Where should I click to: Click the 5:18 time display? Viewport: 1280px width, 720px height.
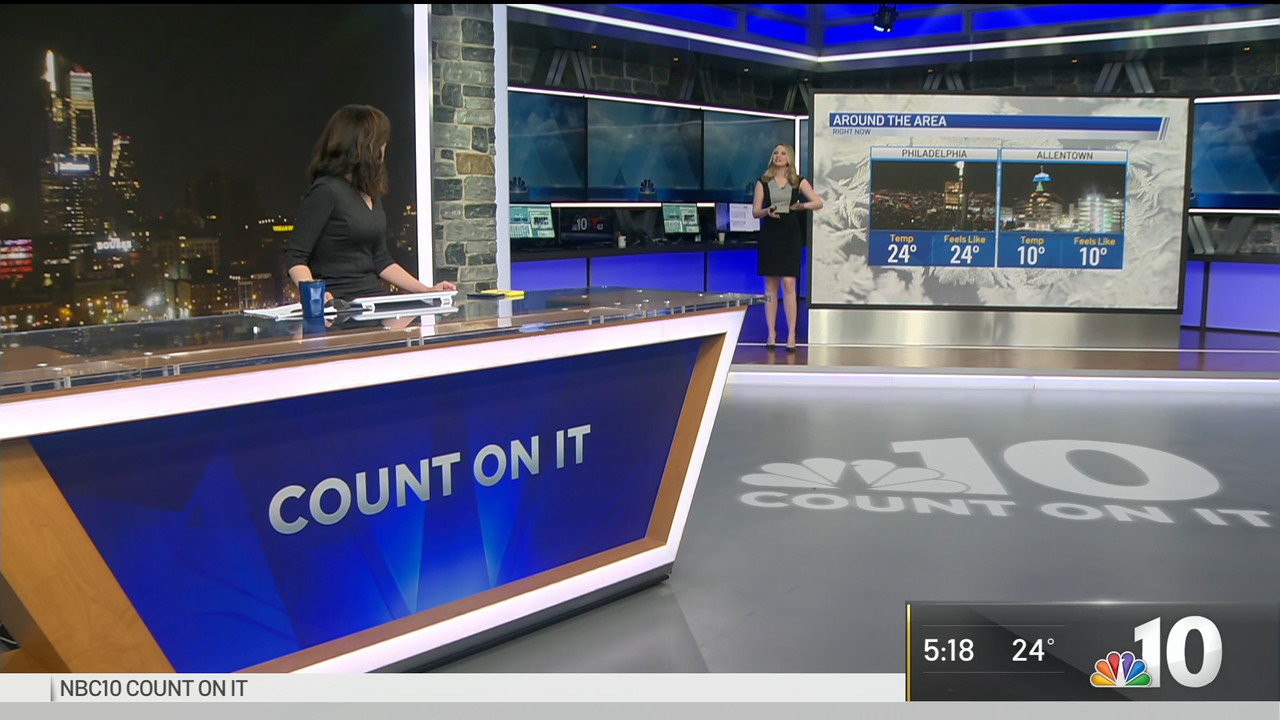[948, 651]
